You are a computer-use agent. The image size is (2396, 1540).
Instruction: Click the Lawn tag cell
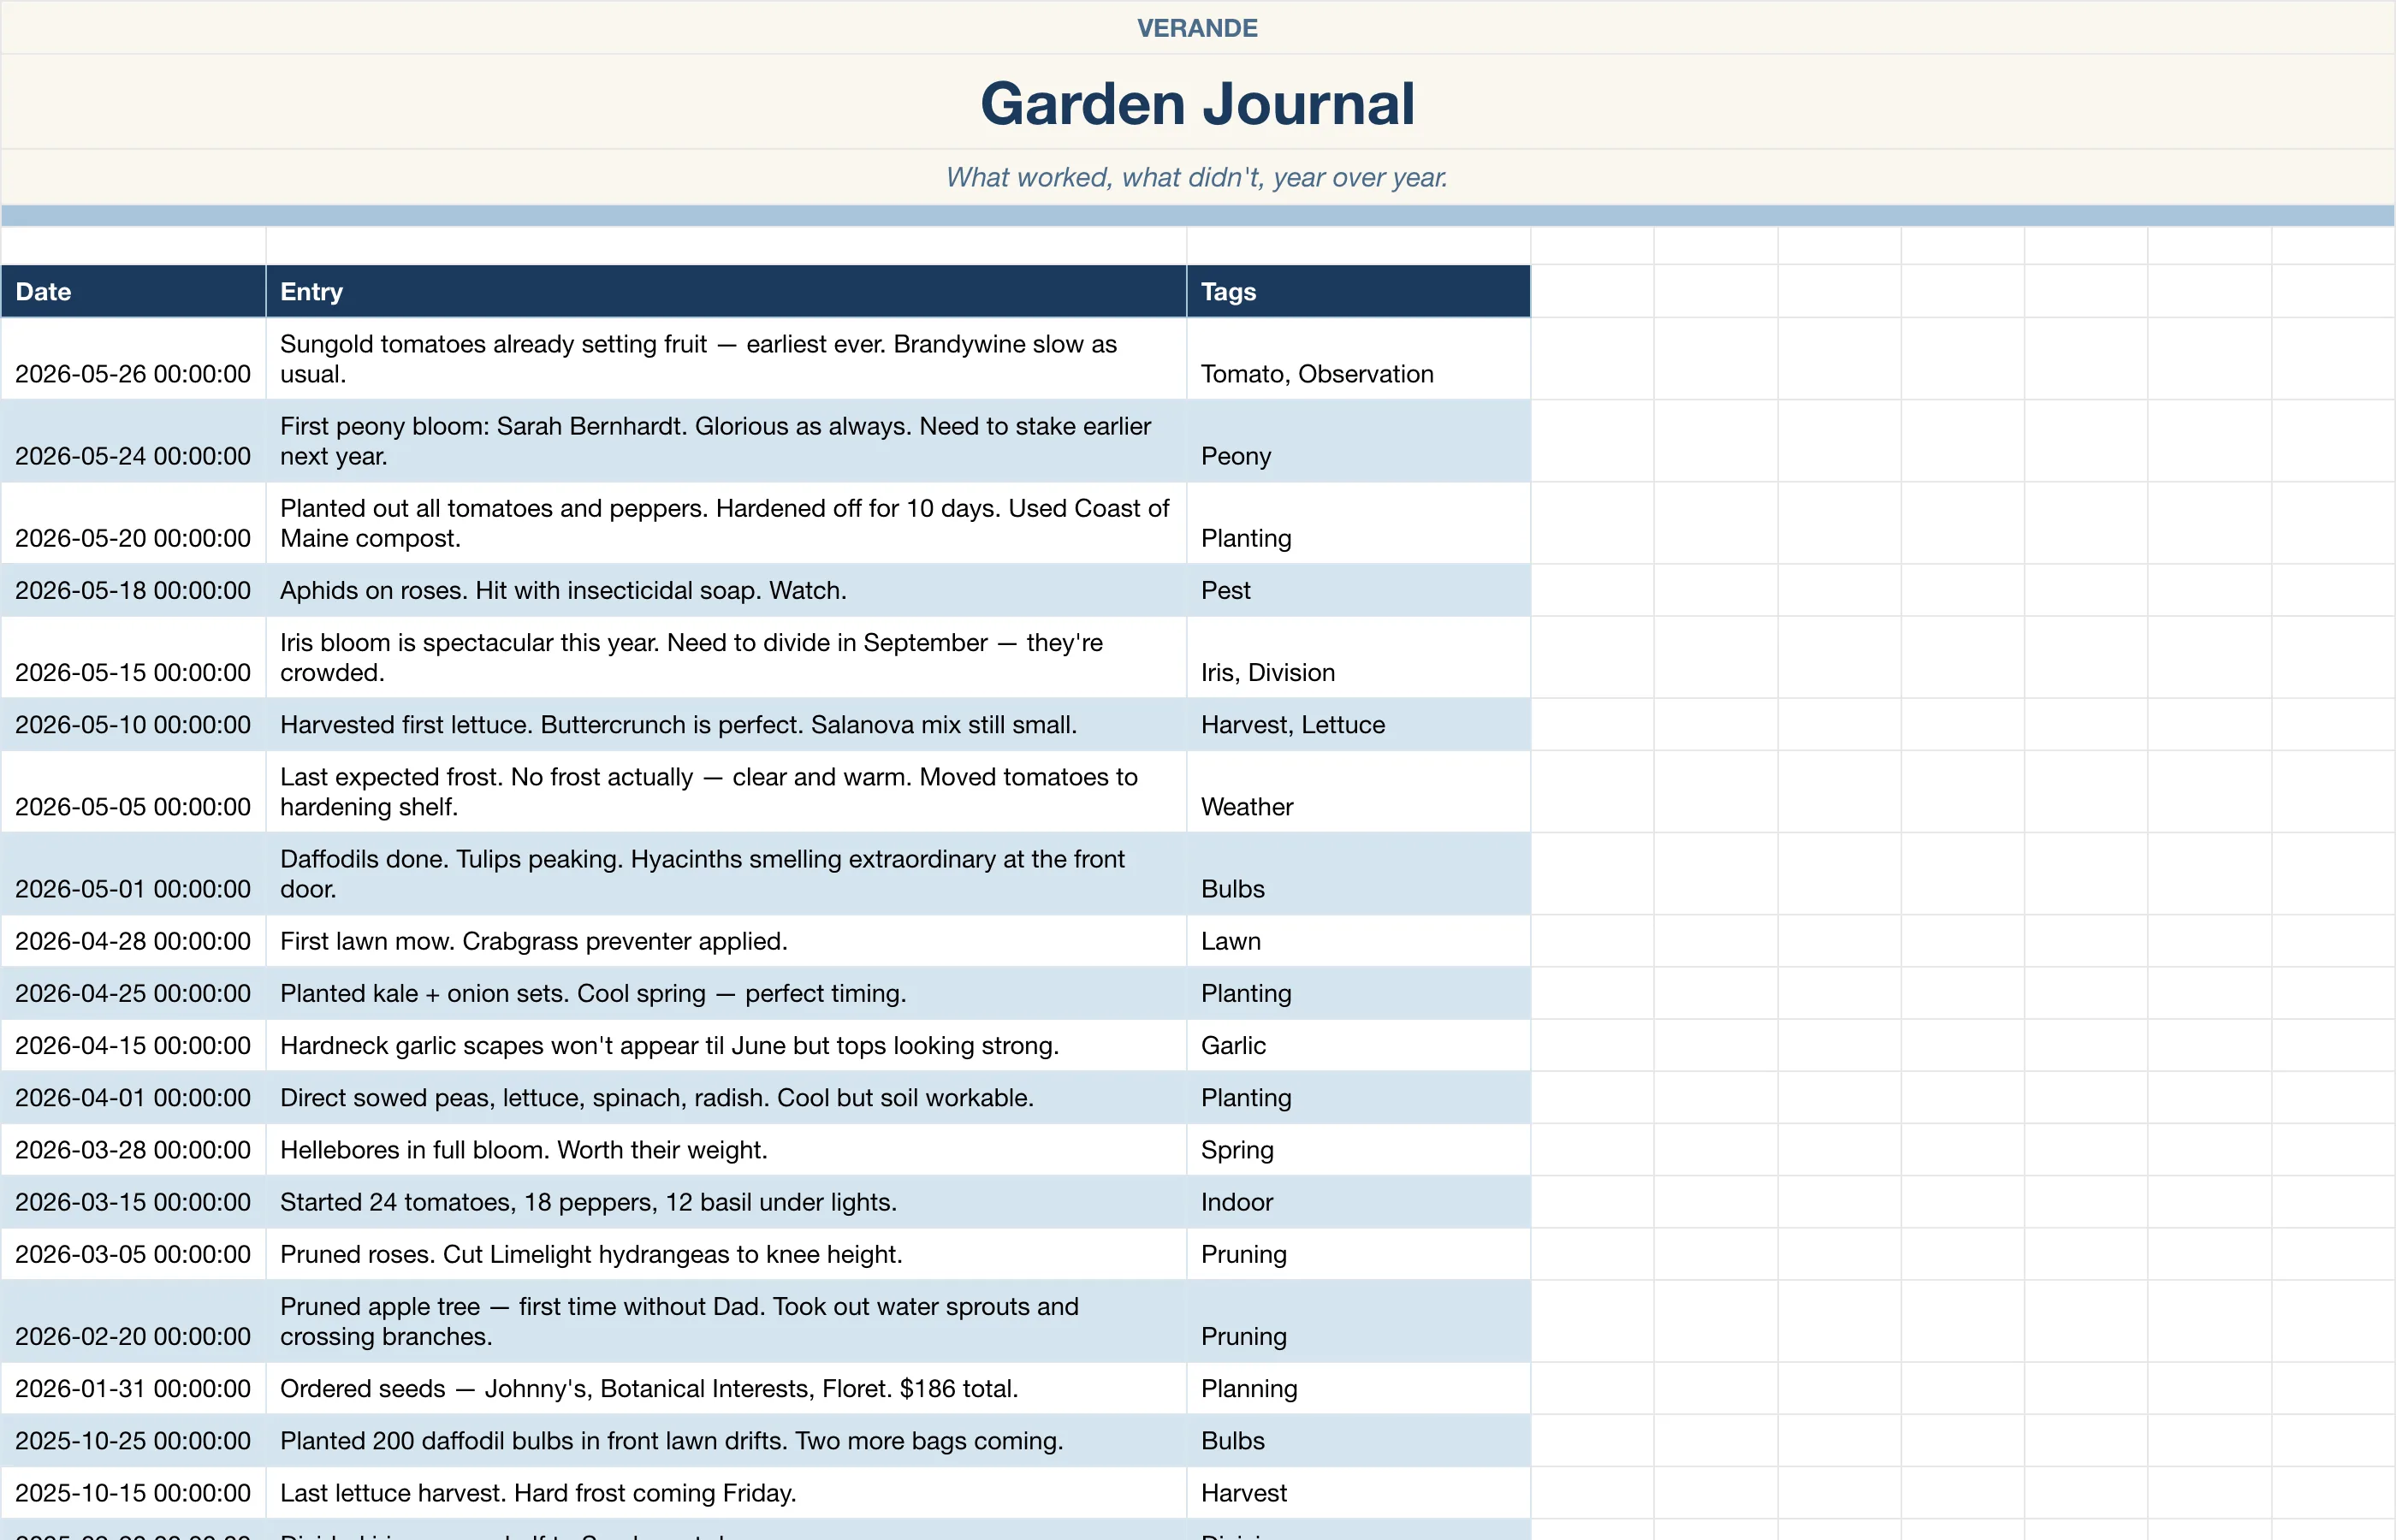(1358, 940)
